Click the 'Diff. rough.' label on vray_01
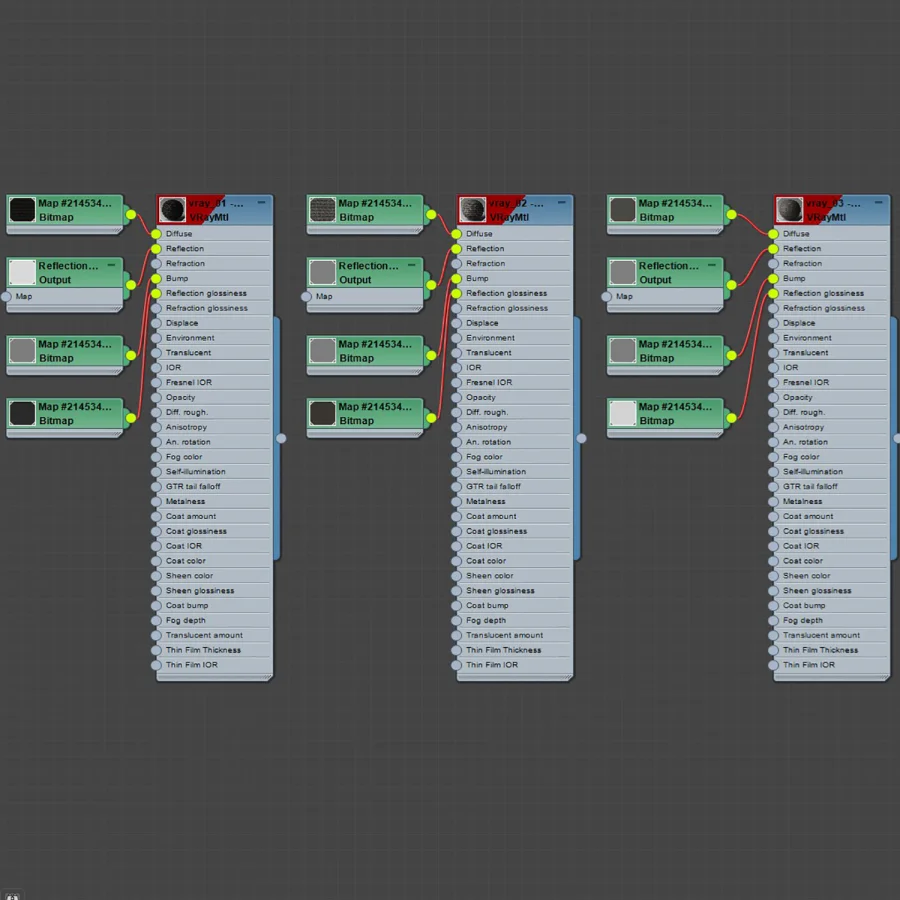 187,412
